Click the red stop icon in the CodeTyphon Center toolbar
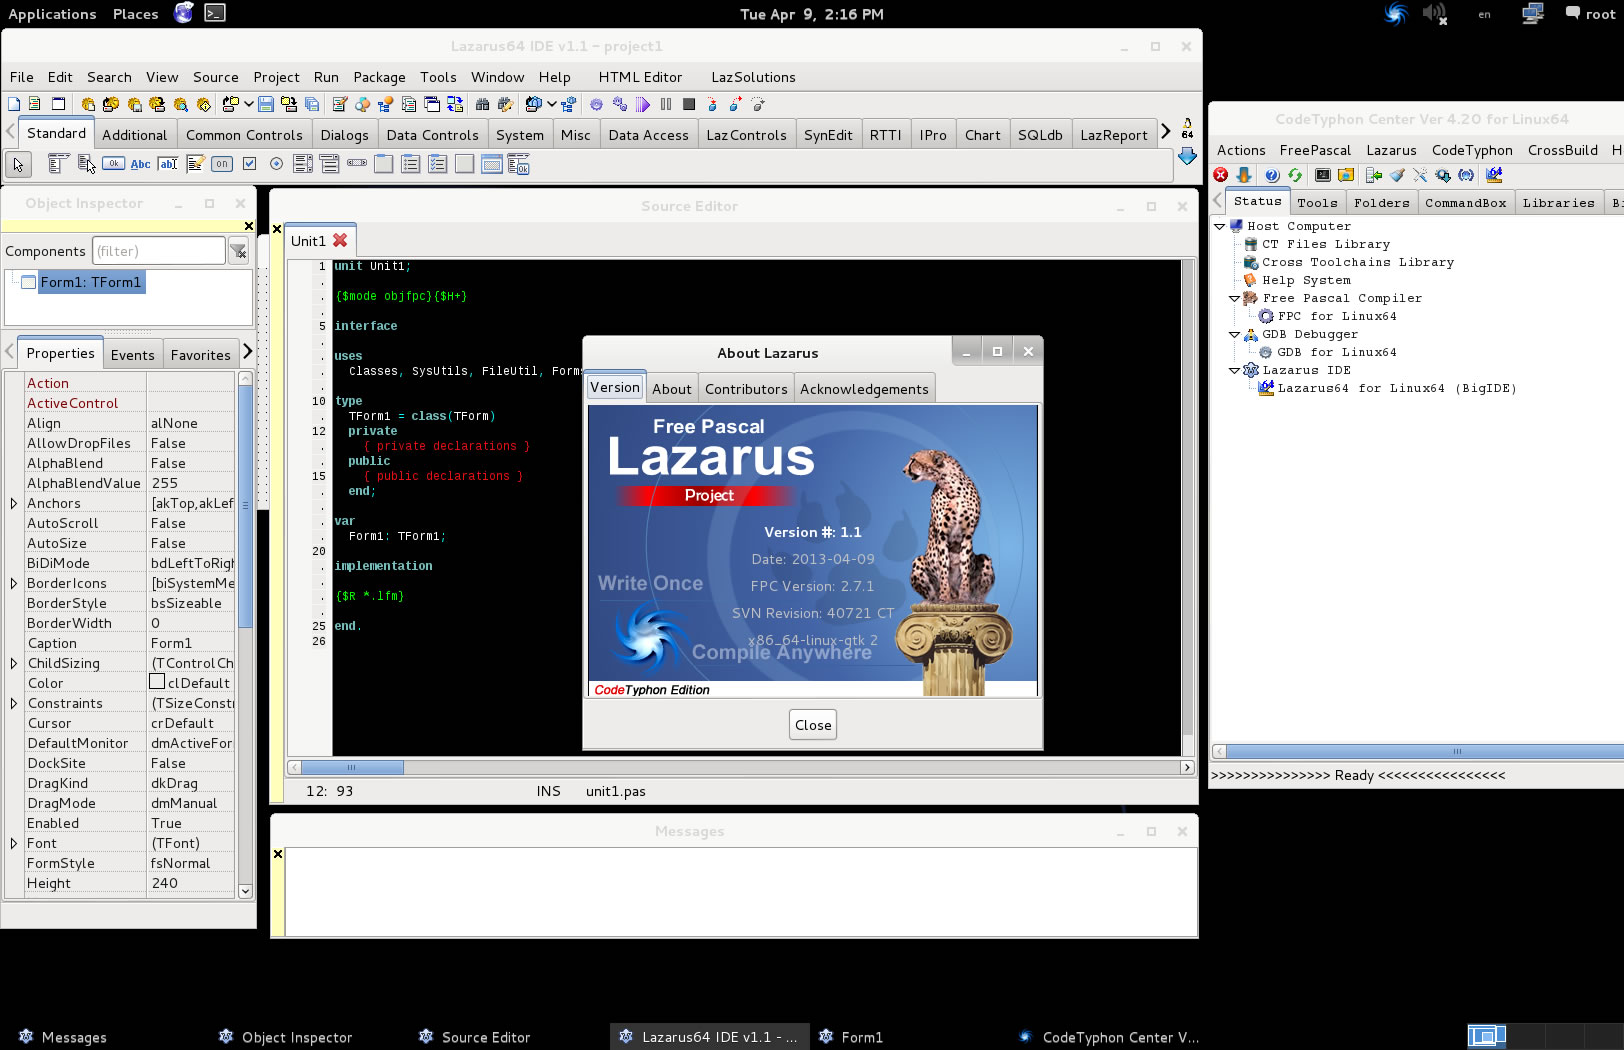The width and height of the screenshot is (1624, 1050). pyautogui.click(x=1221, y=175)
